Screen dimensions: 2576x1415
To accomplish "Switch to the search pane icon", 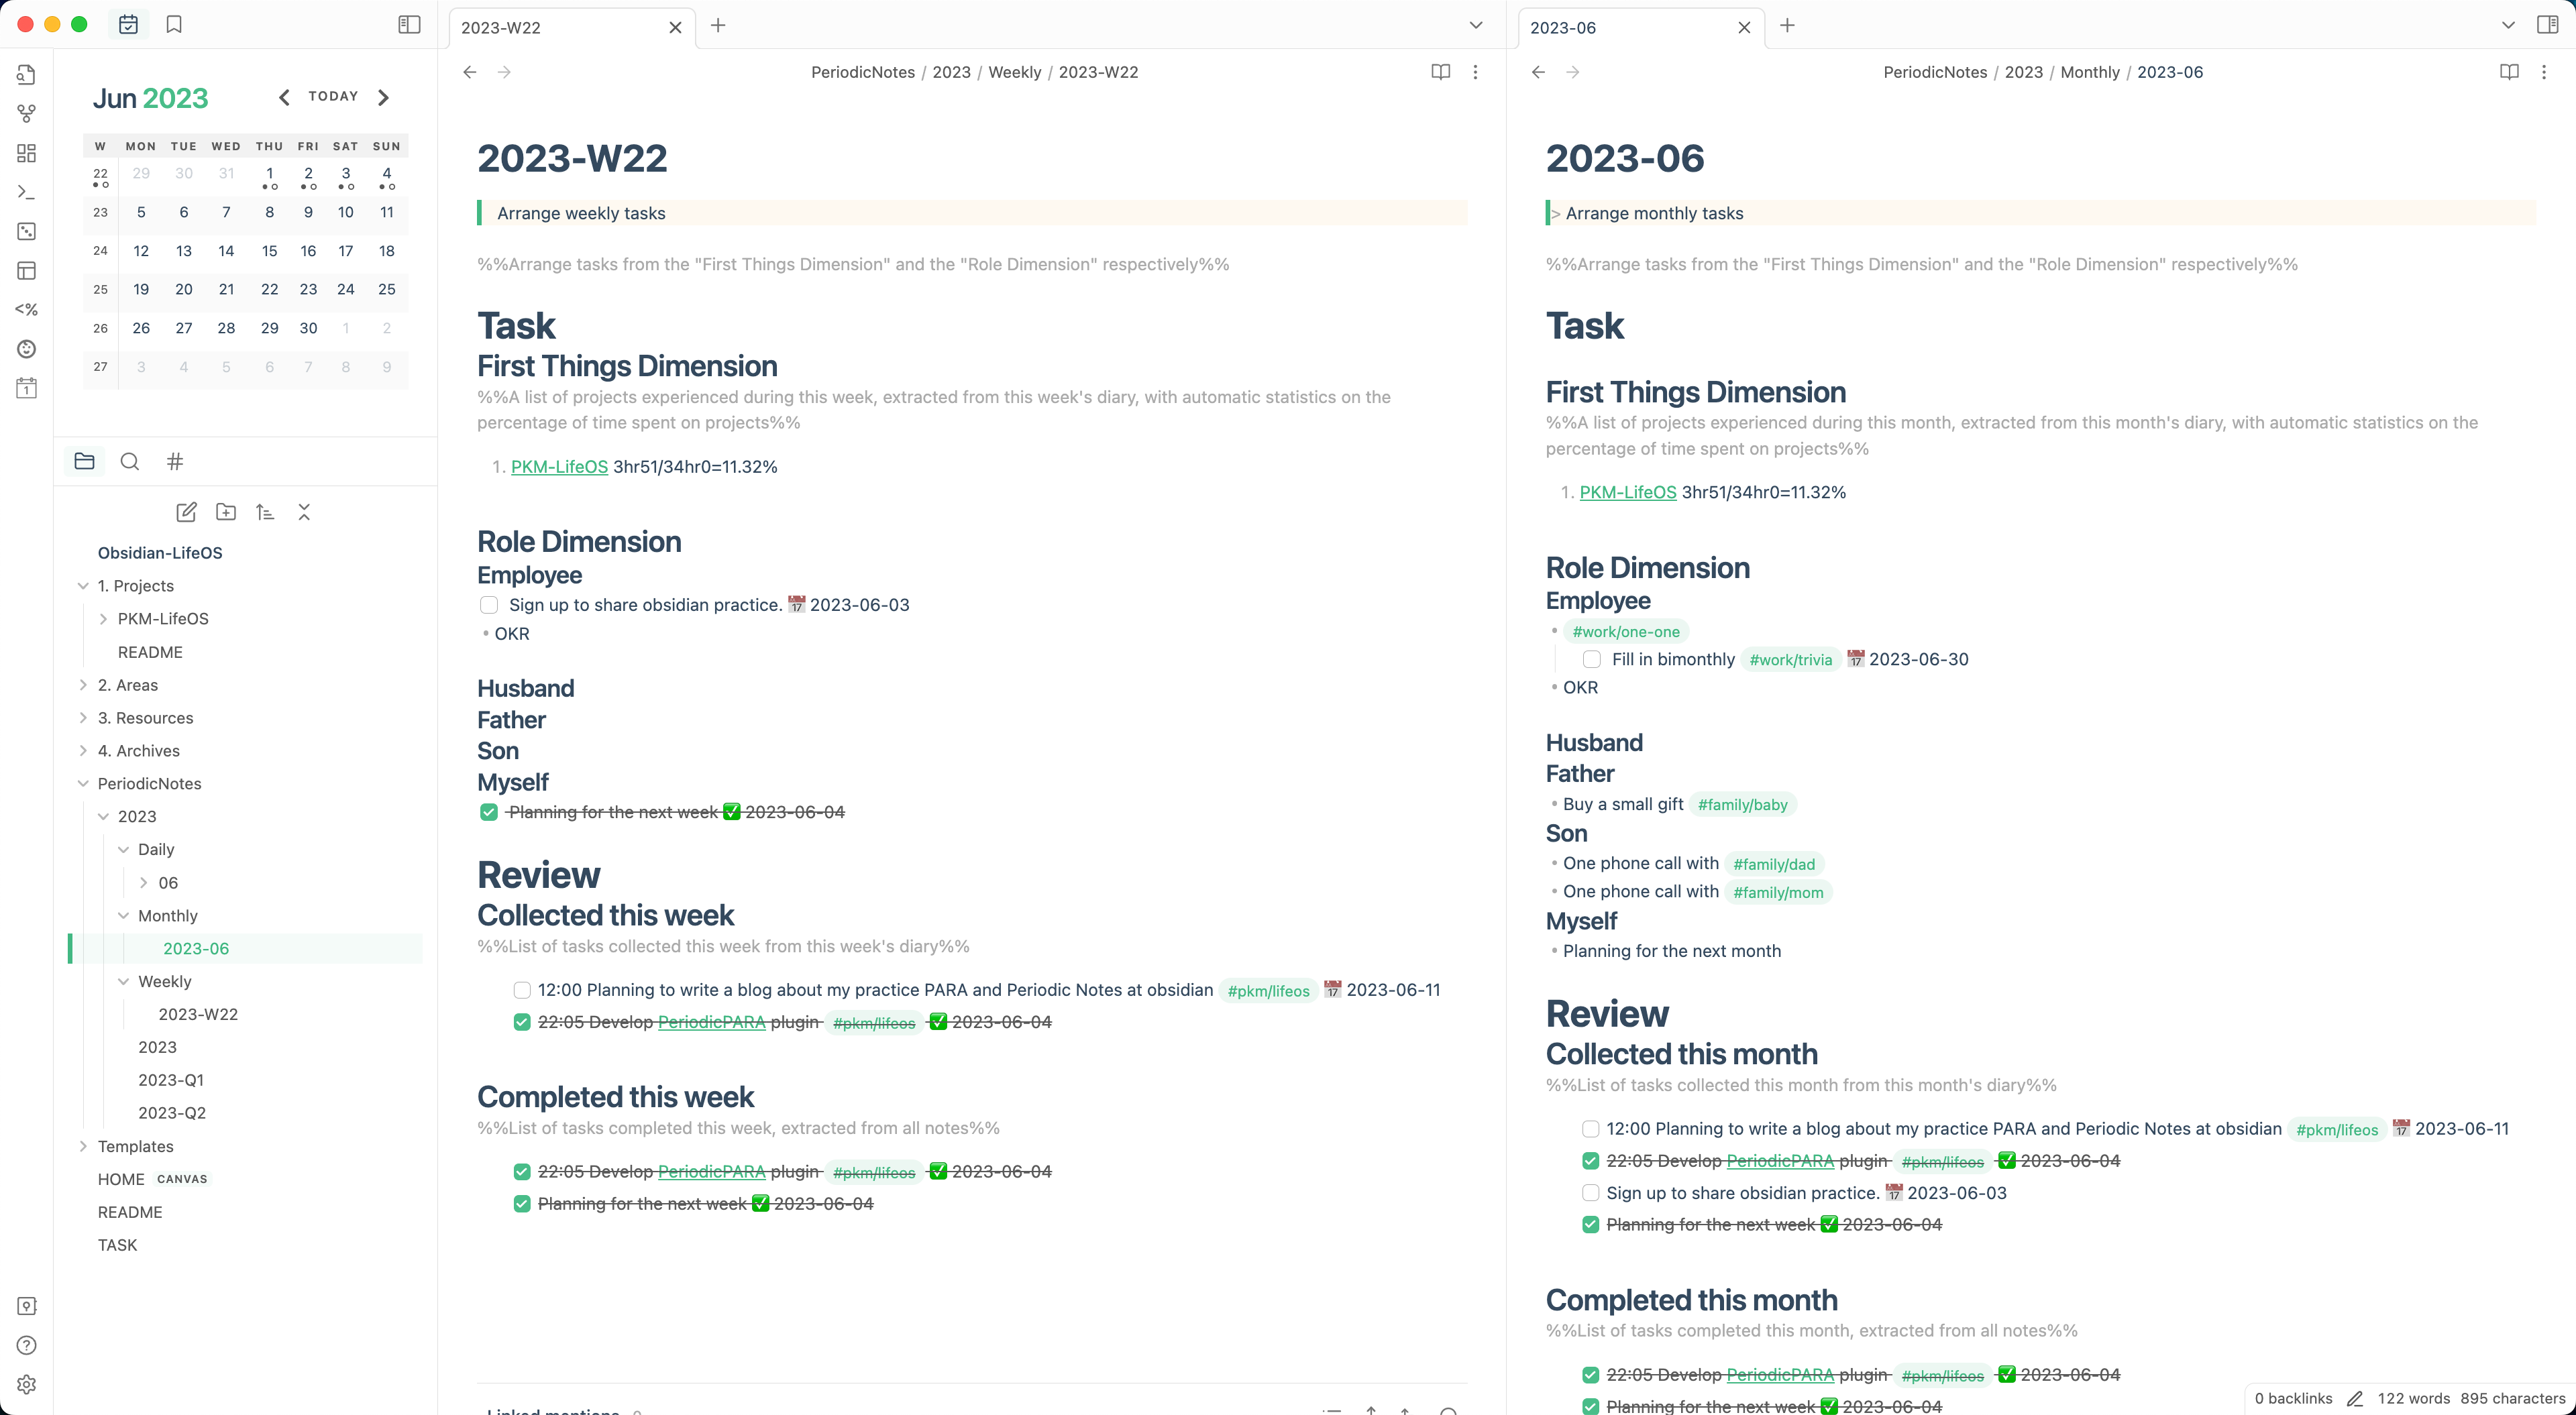I will coord(130,461).
